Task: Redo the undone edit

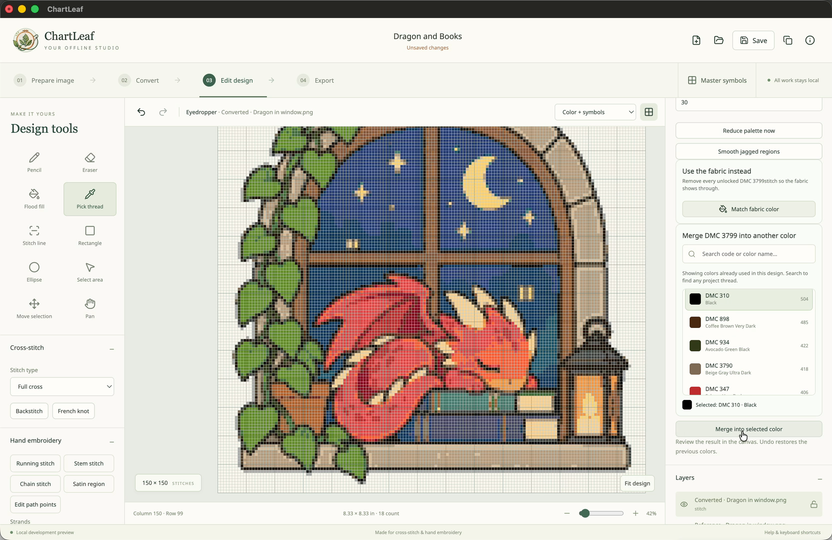Action: [x=163, y=112]
